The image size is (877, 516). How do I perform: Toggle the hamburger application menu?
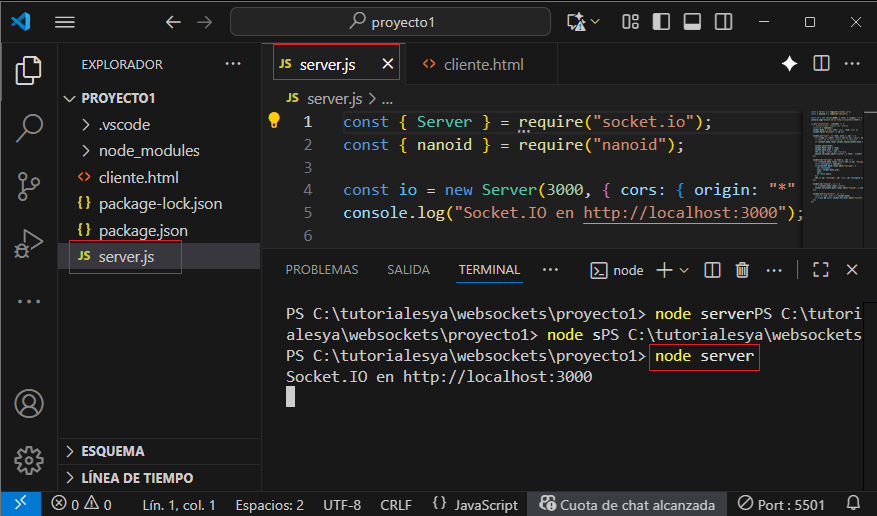pos(65,22)
